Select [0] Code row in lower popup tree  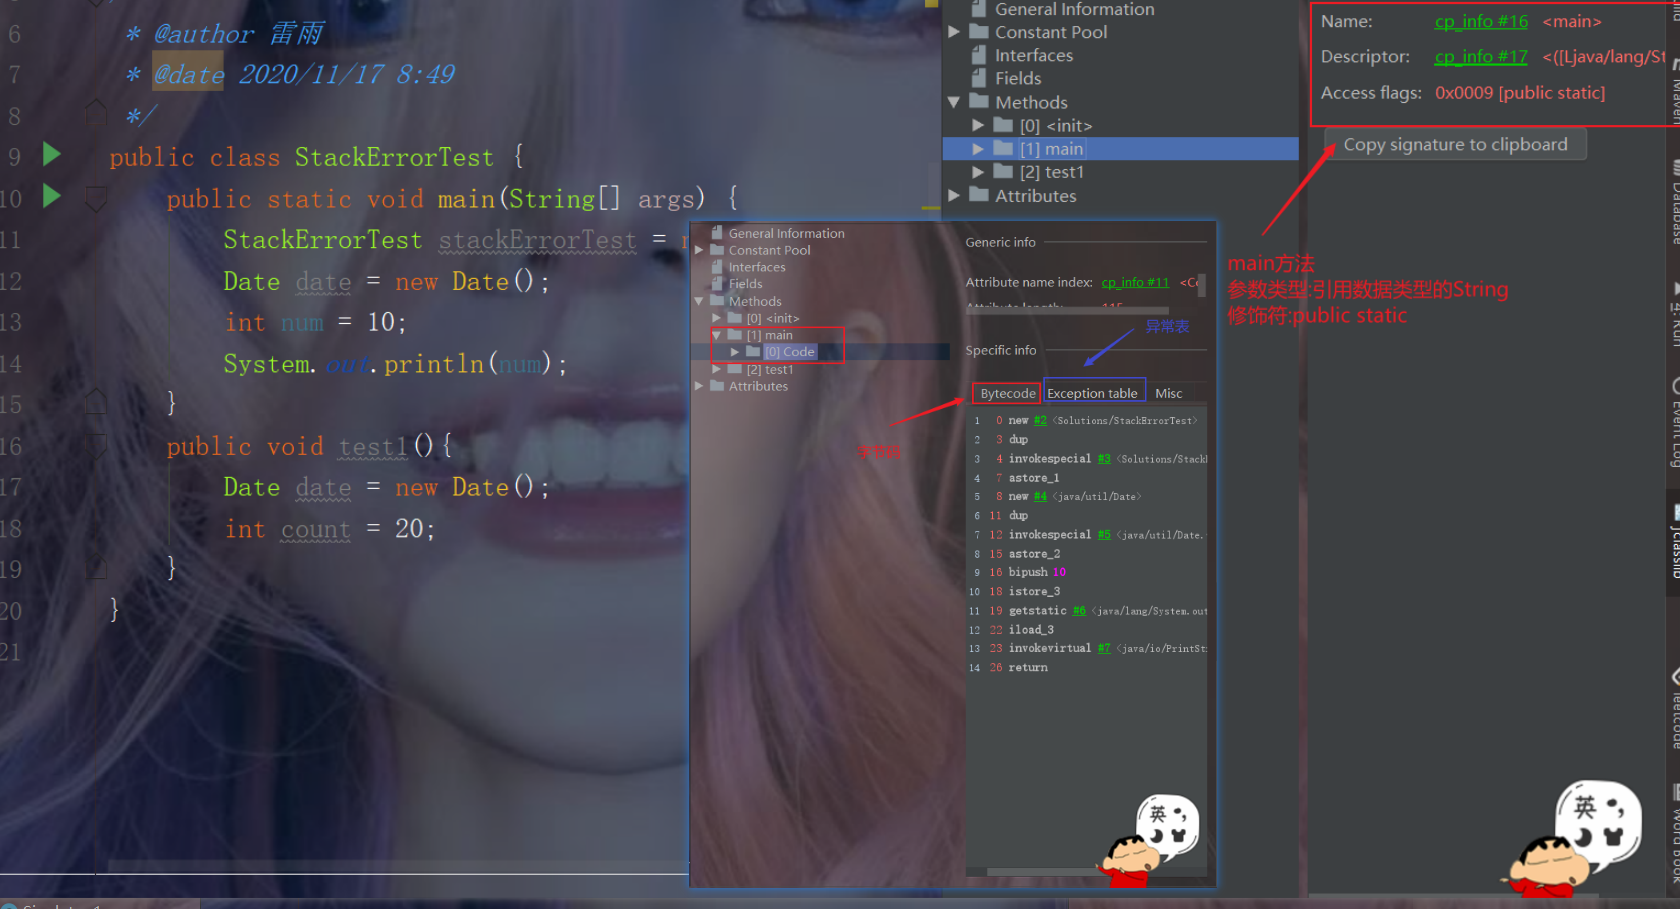tap(820, 352)
